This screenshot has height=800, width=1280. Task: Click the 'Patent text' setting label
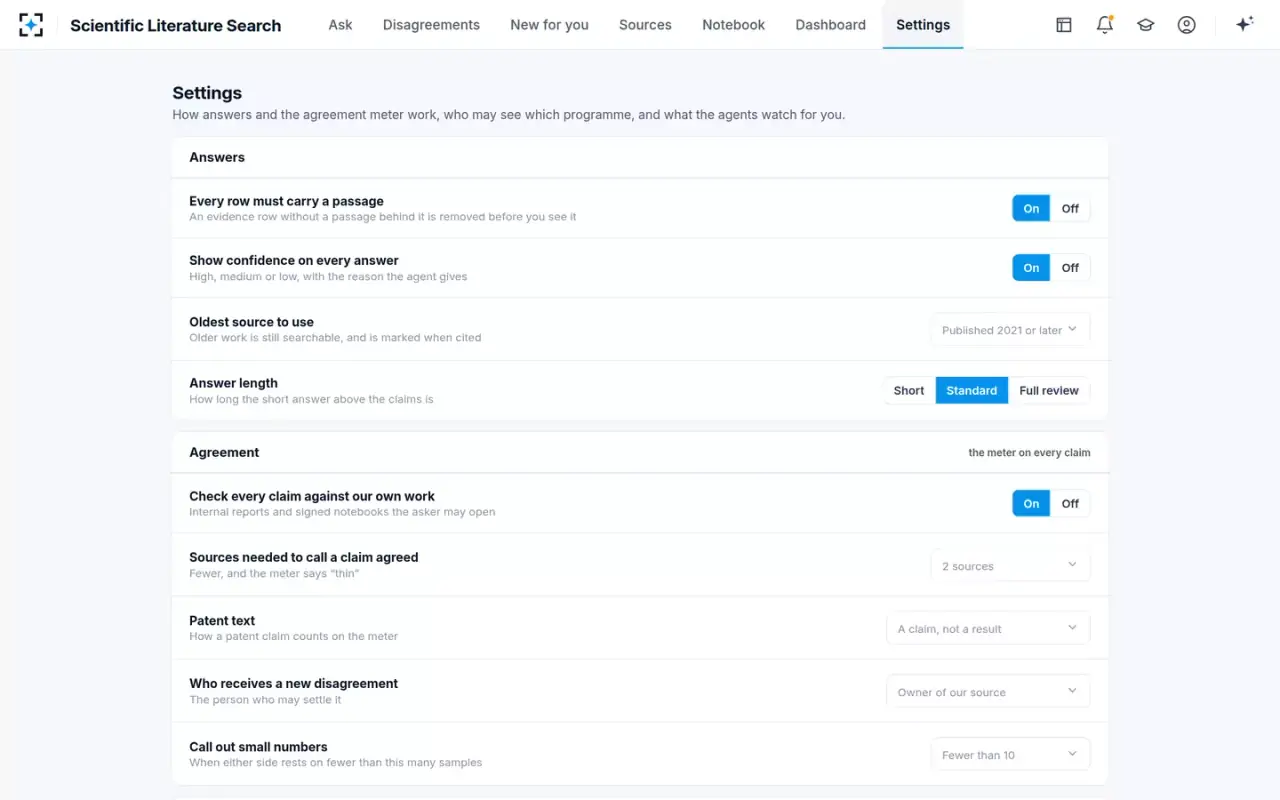pos(222,621)
